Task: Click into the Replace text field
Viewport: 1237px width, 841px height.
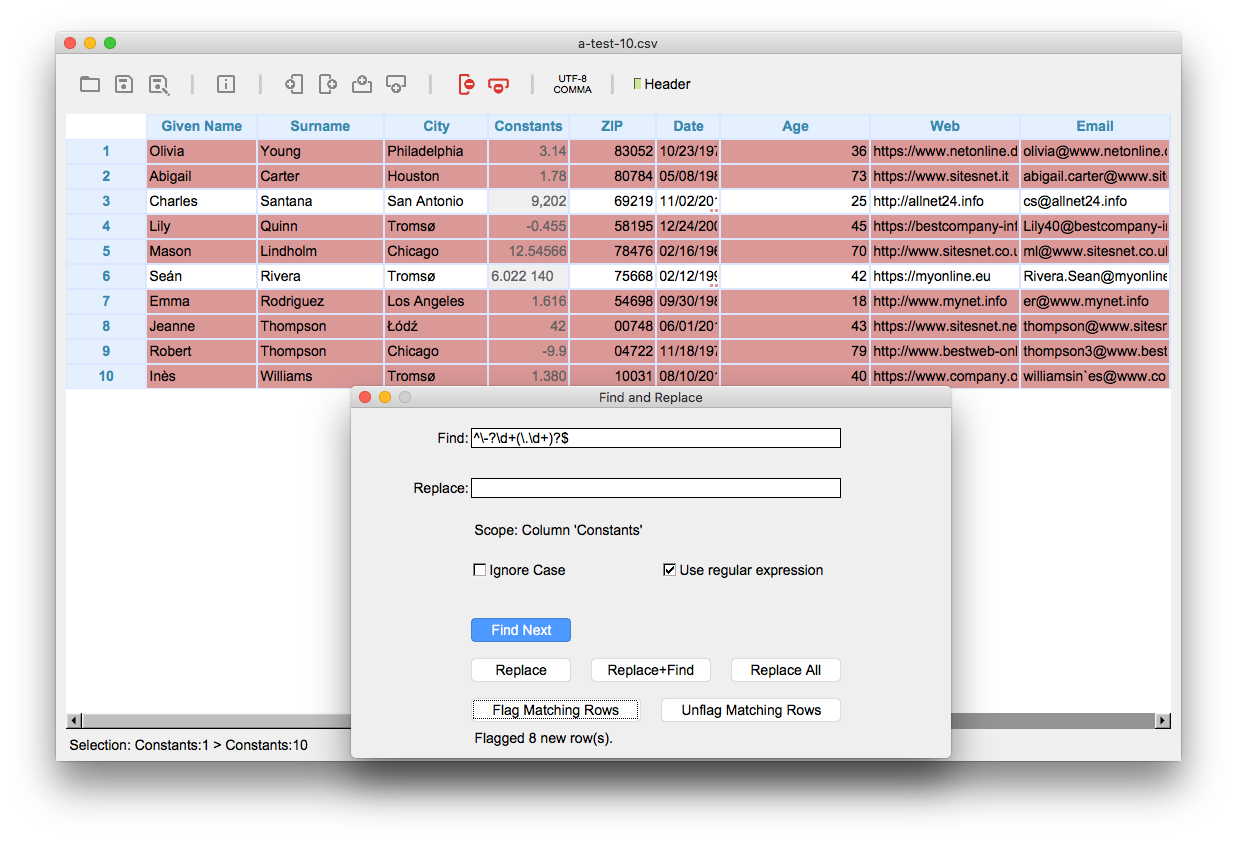Action: 655,488
